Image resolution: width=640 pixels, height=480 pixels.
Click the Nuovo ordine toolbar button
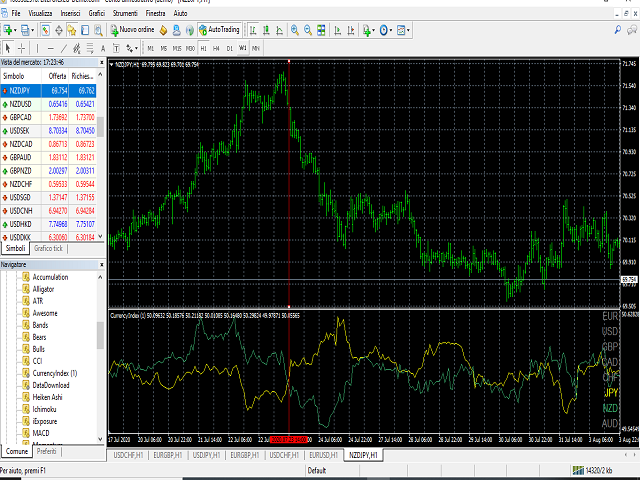(x=132, y=31)
